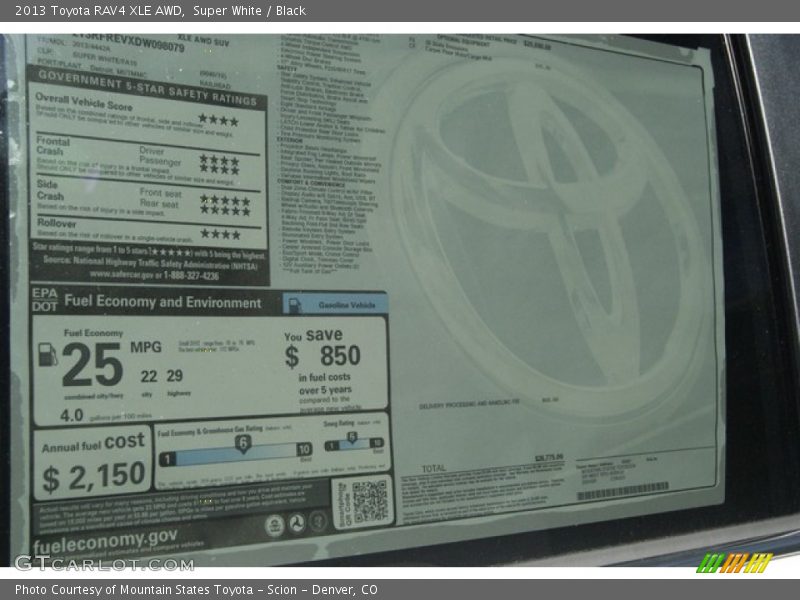
Task: Click 'Photo Courtesy of Mountain States Toyota' caption
Action: [x=134, y=590]
